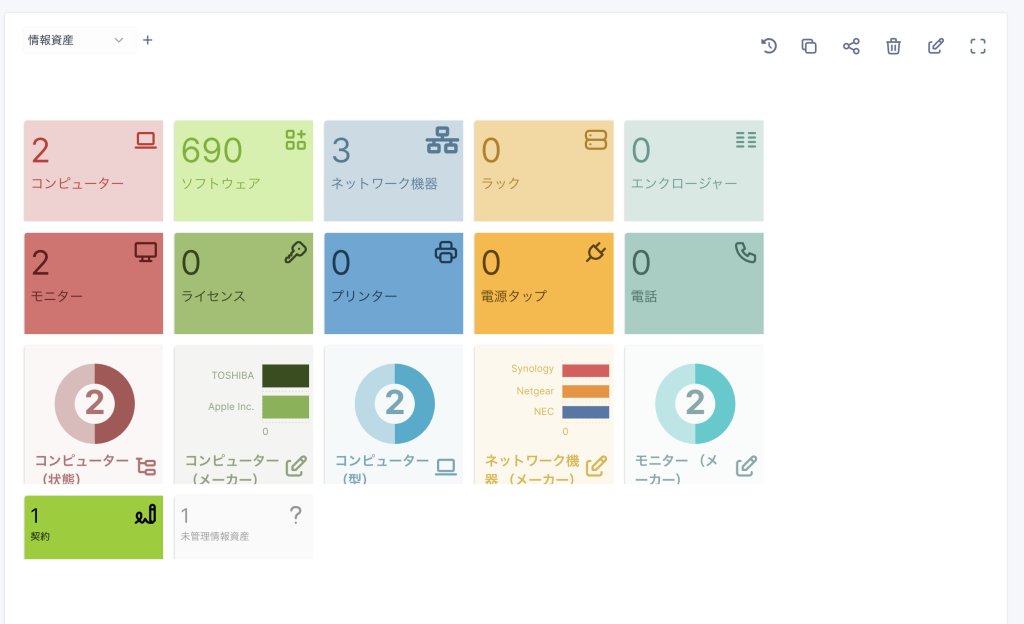Click the network devices icon on ネットワーク機器 card

click(x=441, y=141)
